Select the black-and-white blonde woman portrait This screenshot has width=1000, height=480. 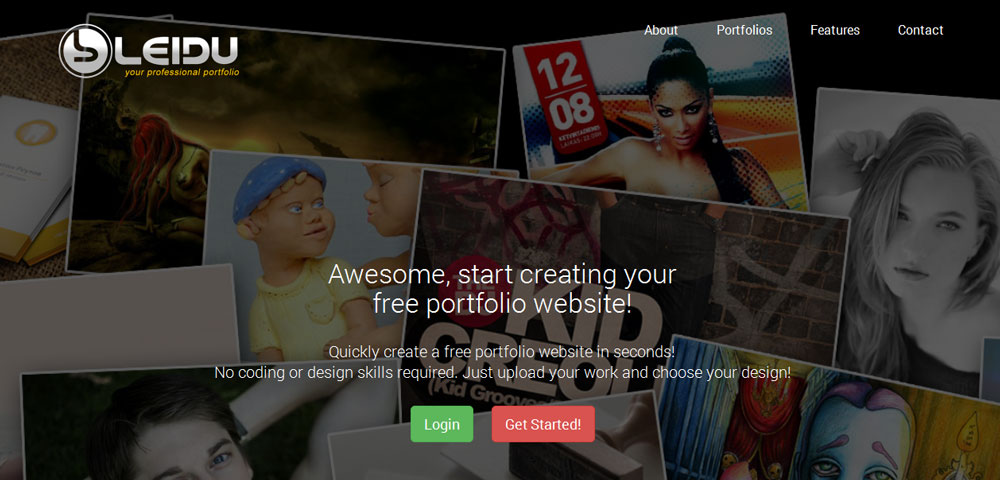tap(906, 242)
